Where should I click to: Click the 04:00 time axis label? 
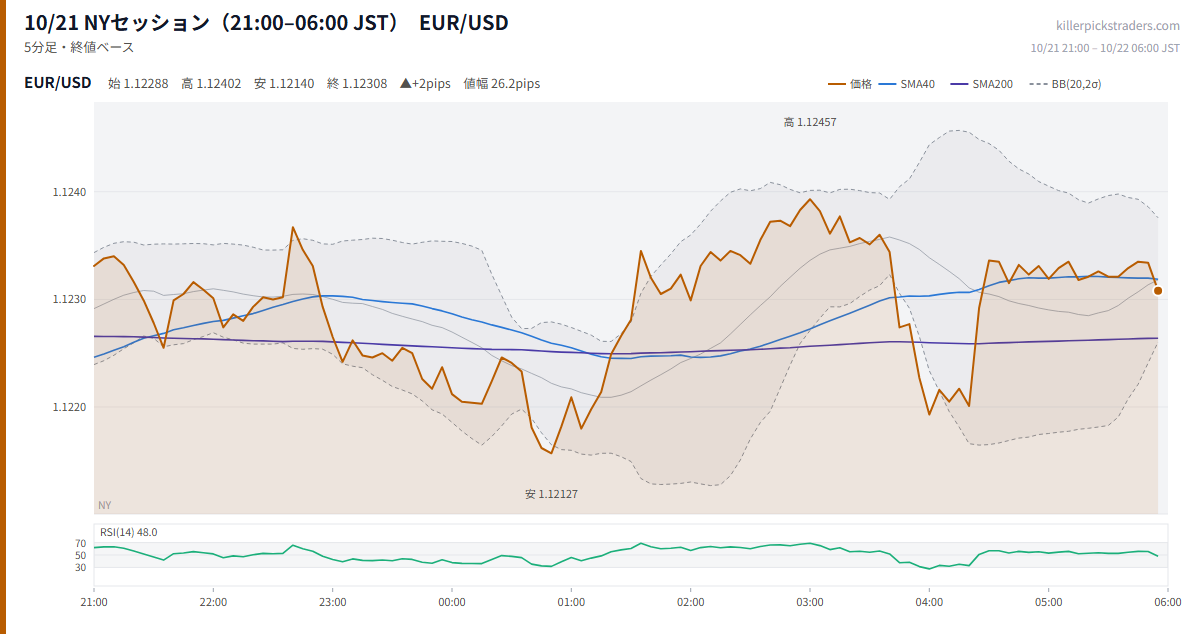point(929,602)
